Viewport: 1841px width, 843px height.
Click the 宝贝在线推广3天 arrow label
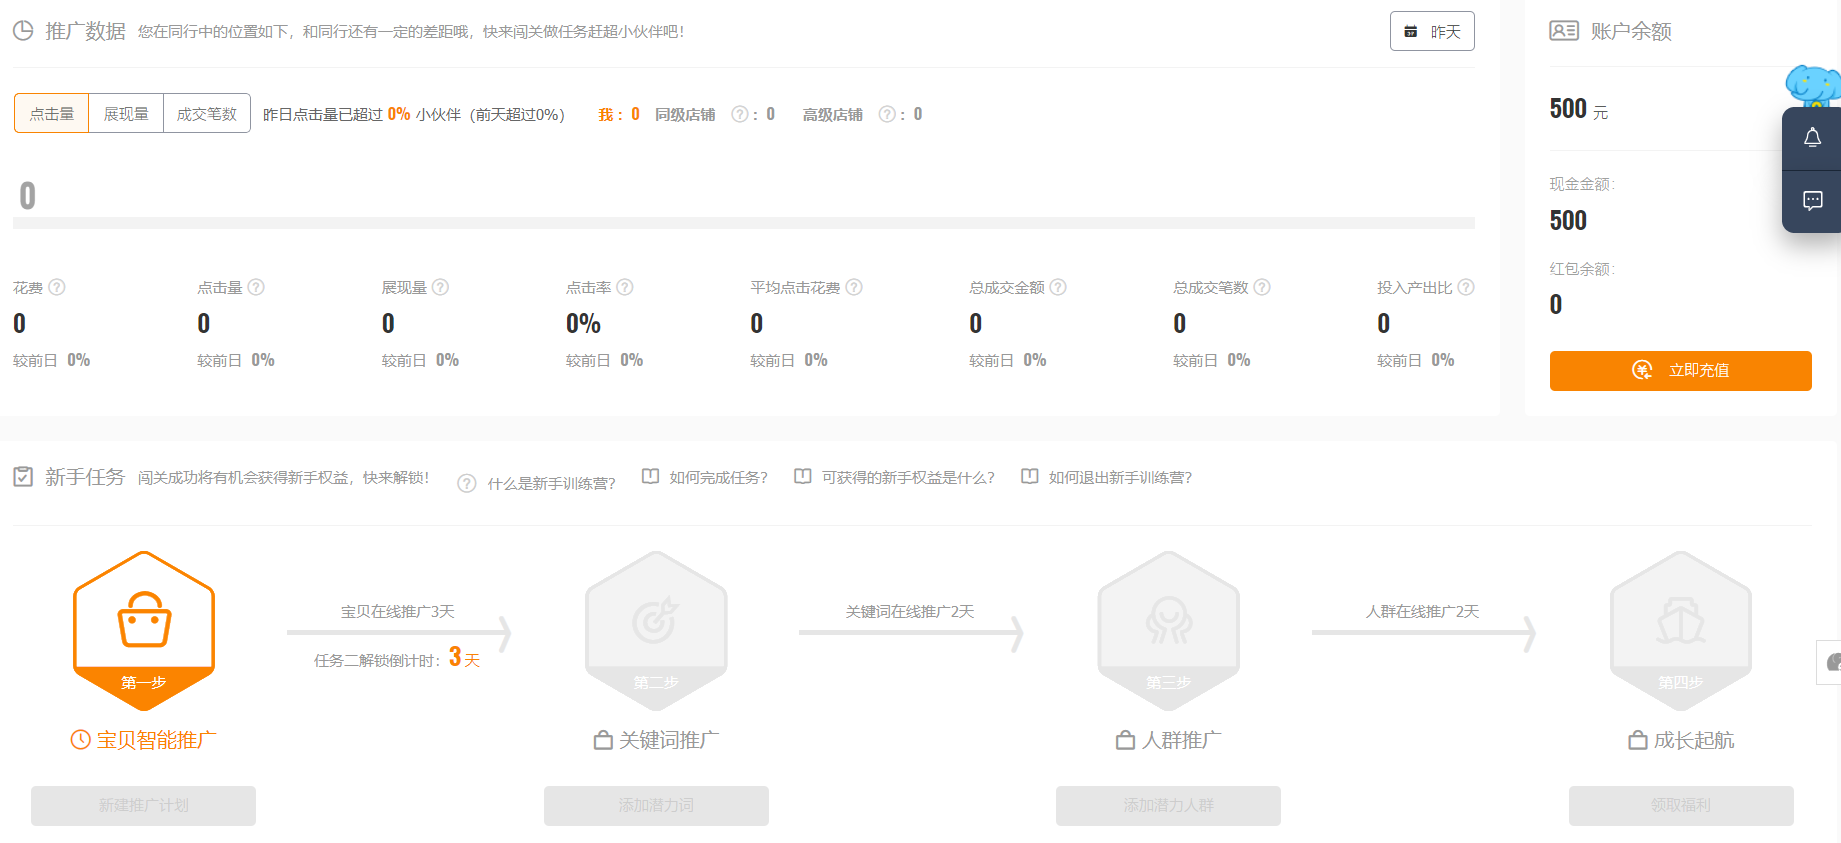coord(398,611)
